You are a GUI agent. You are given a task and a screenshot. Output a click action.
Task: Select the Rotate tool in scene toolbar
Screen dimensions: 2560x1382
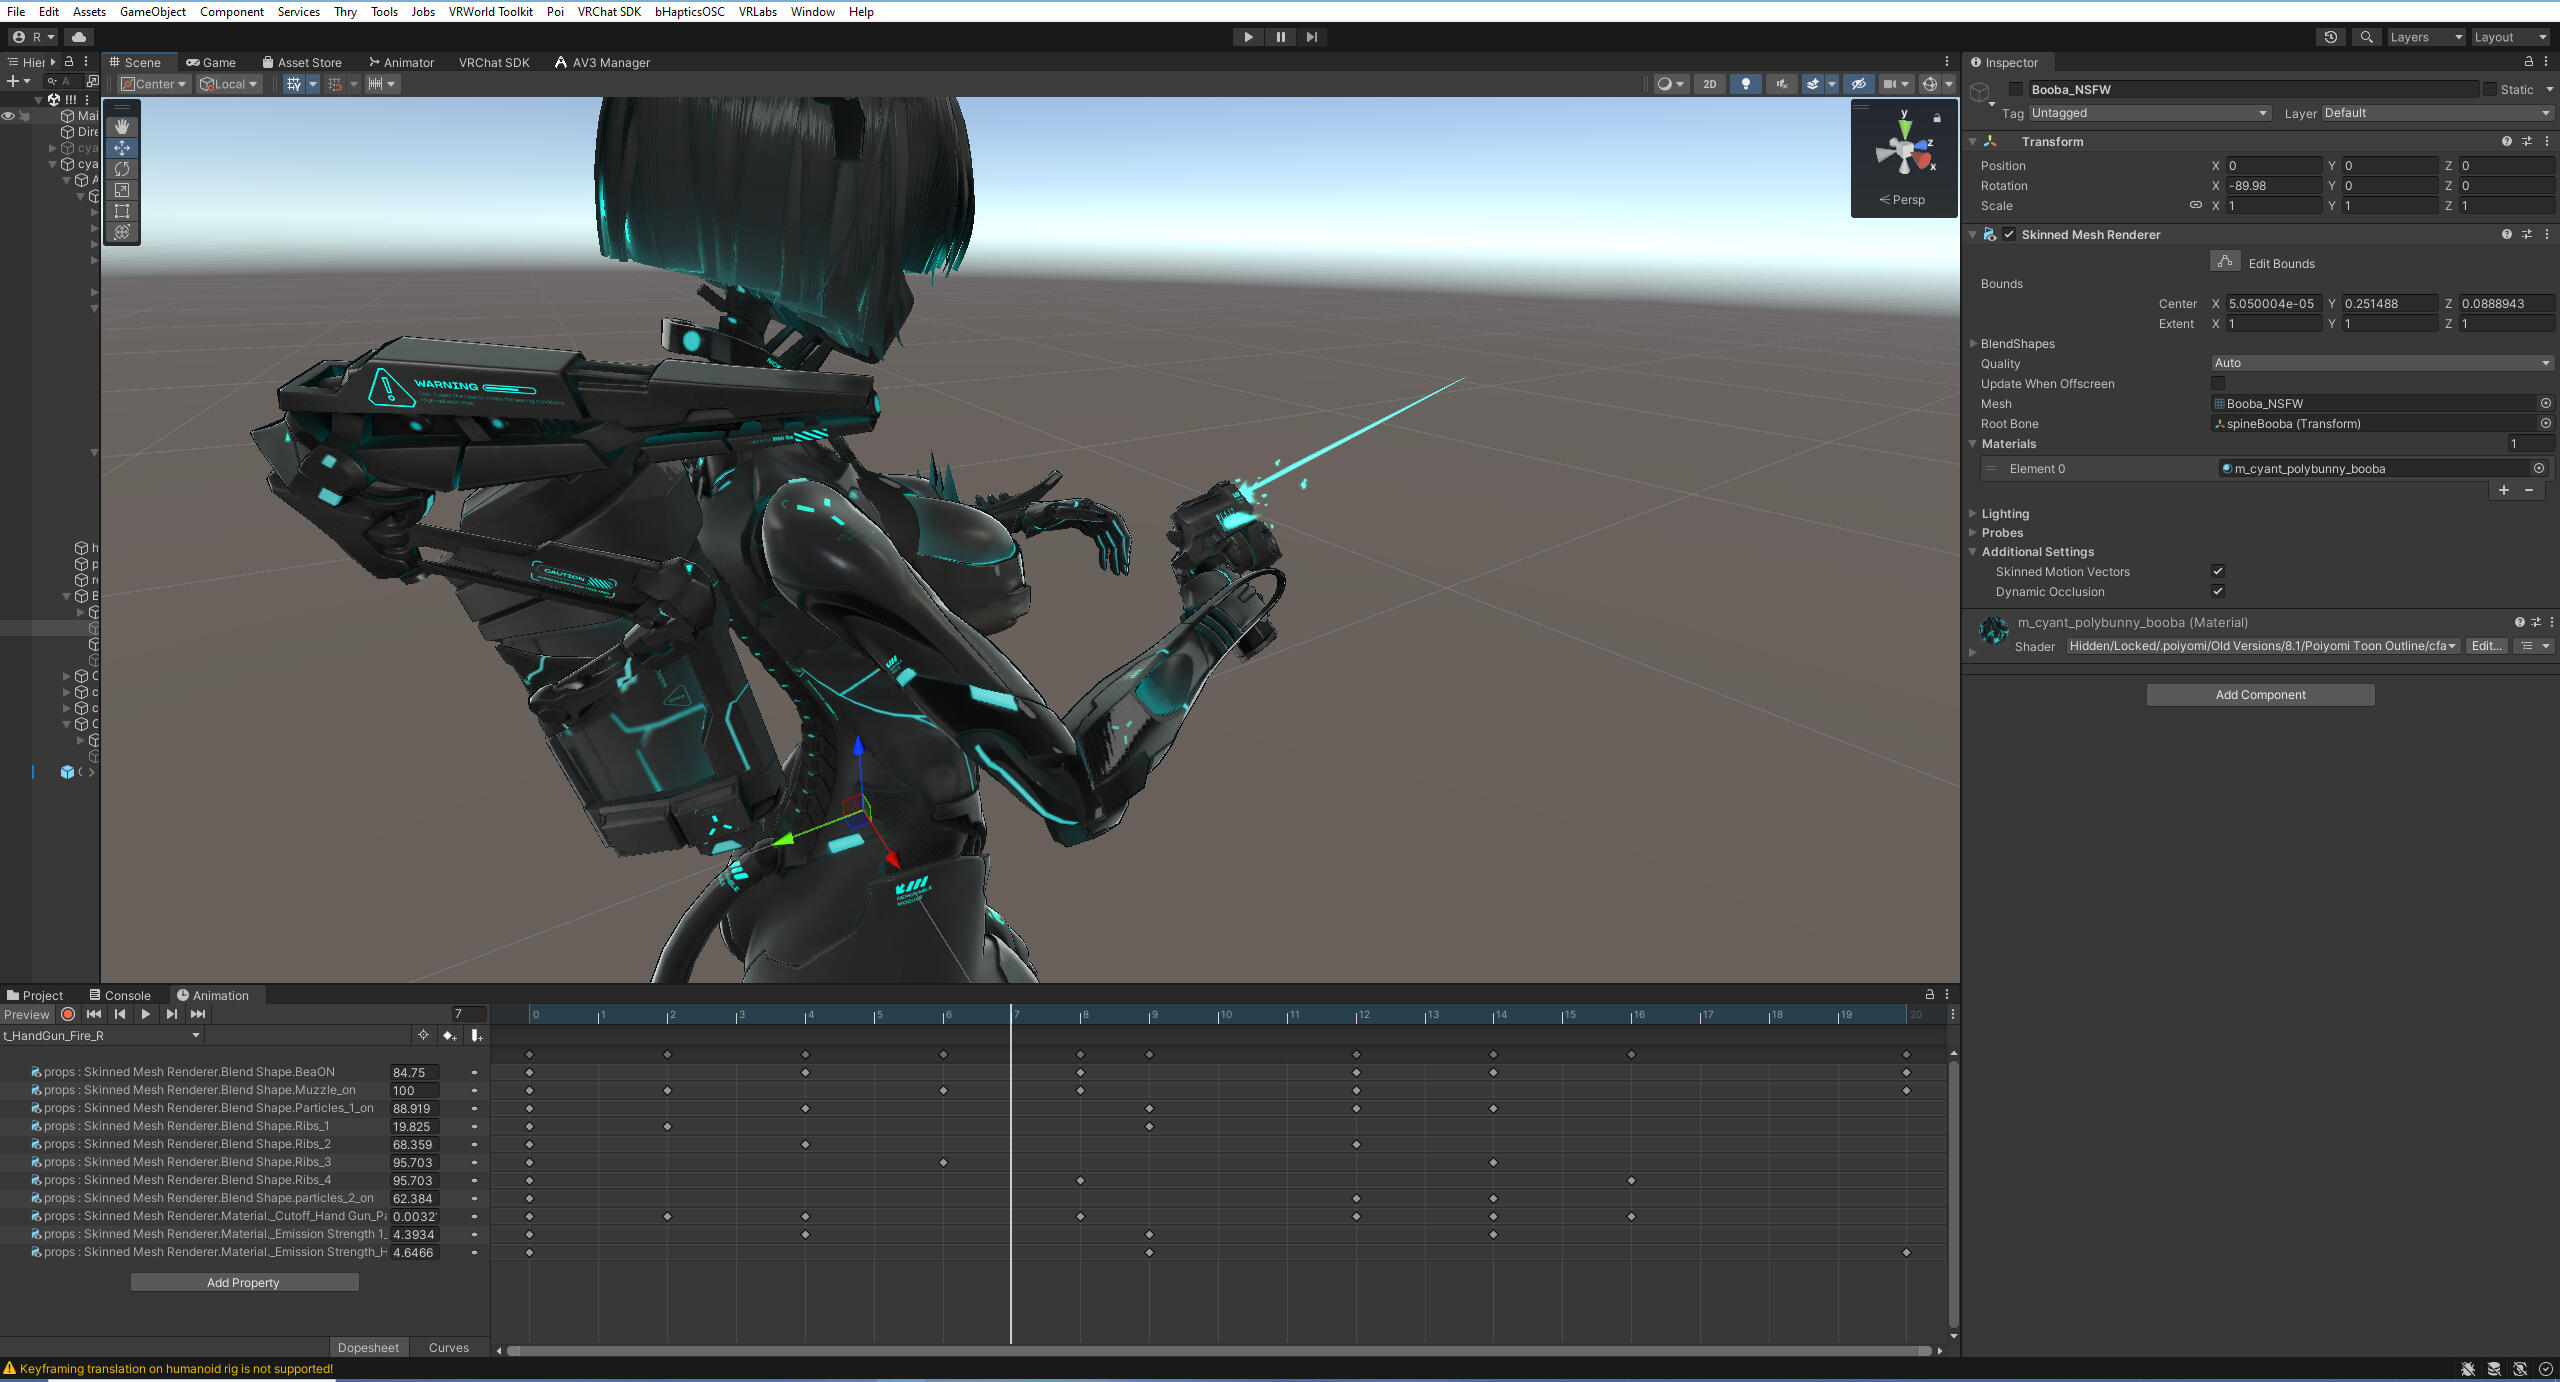pyautogui.click(x=122, y=169)
